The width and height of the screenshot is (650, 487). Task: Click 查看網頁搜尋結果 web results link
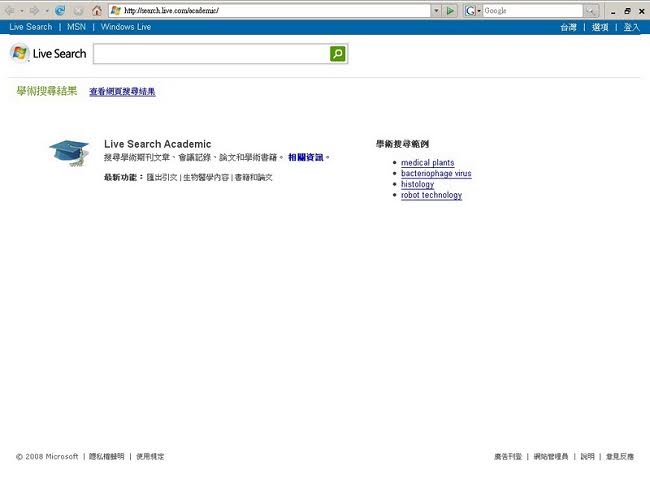[122, 92]
